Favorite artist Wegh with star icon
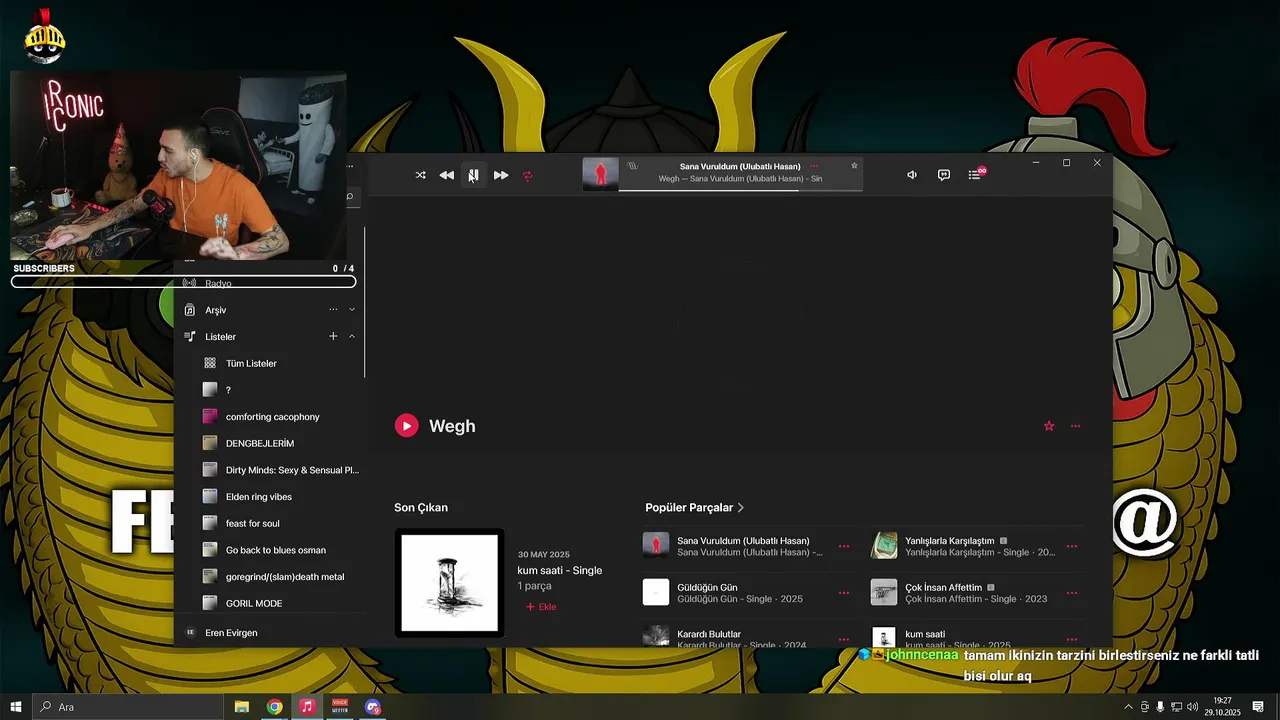 1049,426
